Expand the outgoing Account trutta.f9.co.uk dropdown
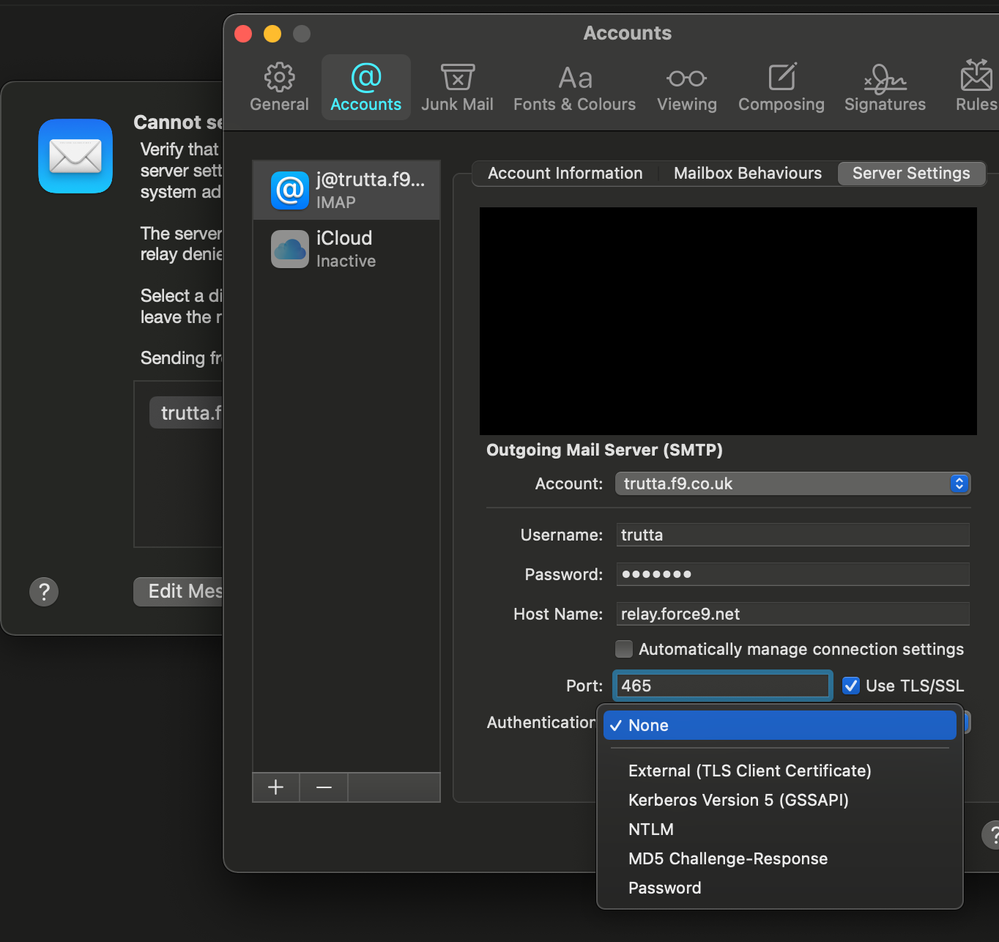 793,484
